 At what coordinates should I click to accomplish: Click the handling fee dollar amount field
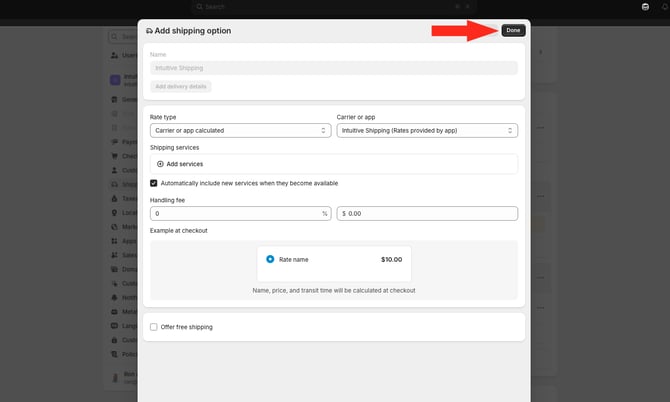click(427, 214)
